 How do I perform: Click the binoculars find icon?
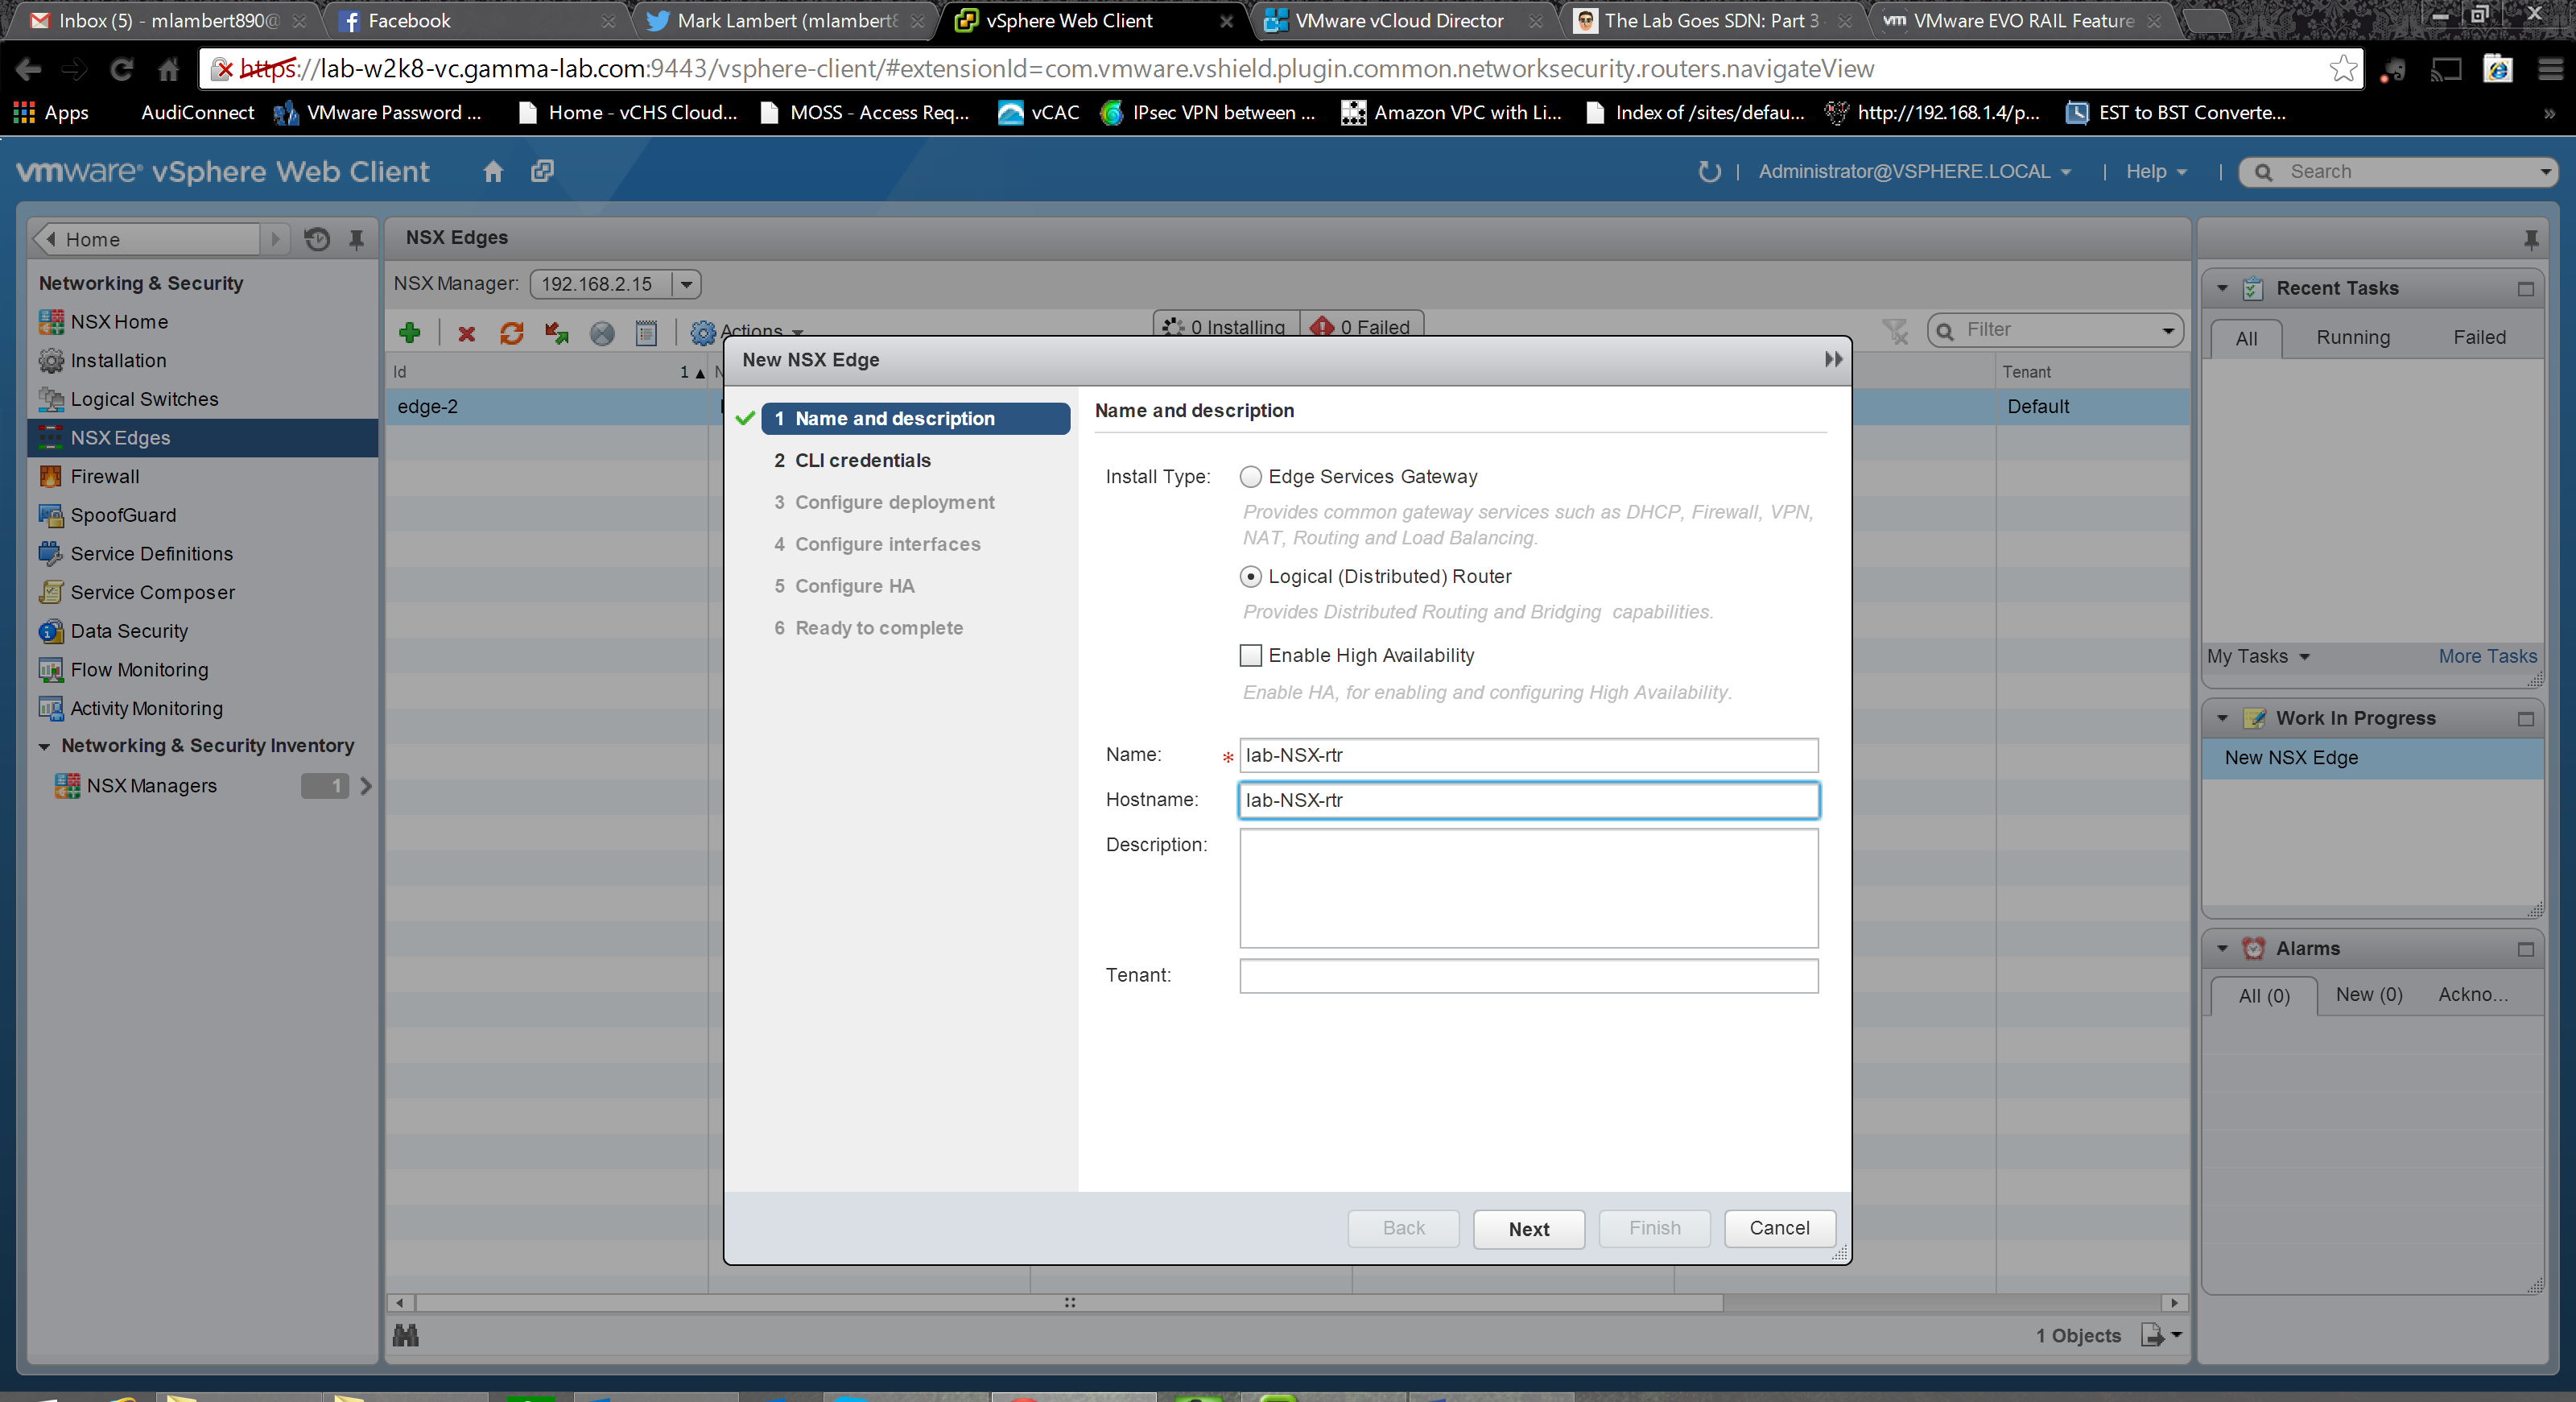(406, 1335)
